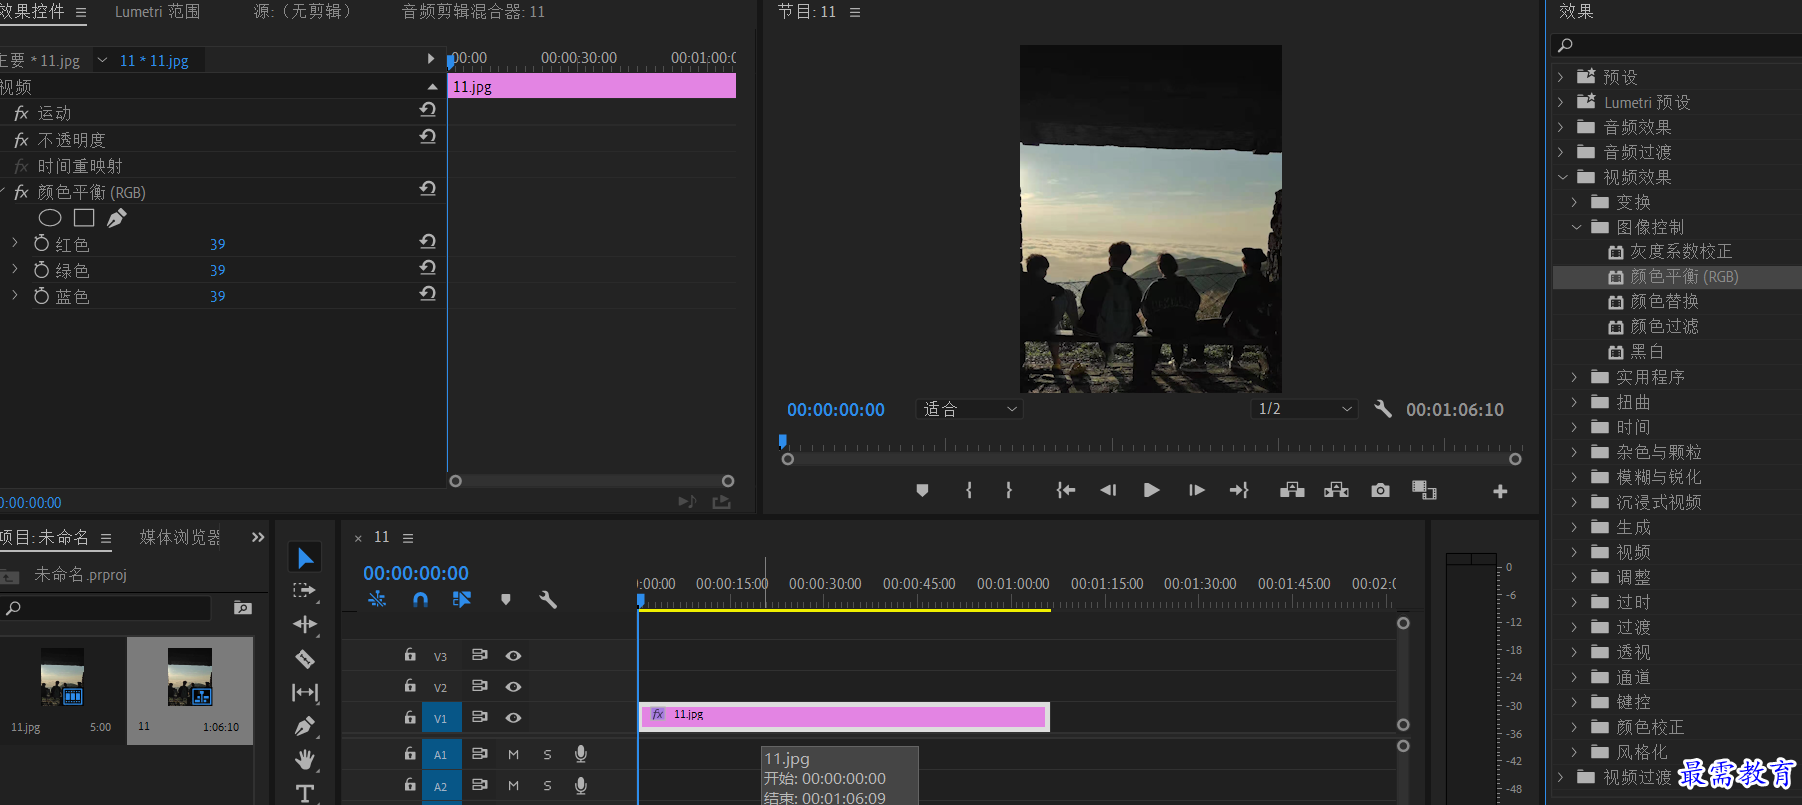Step back one frame
This screenshot has width=1802, height=805.
point(1108,490)
